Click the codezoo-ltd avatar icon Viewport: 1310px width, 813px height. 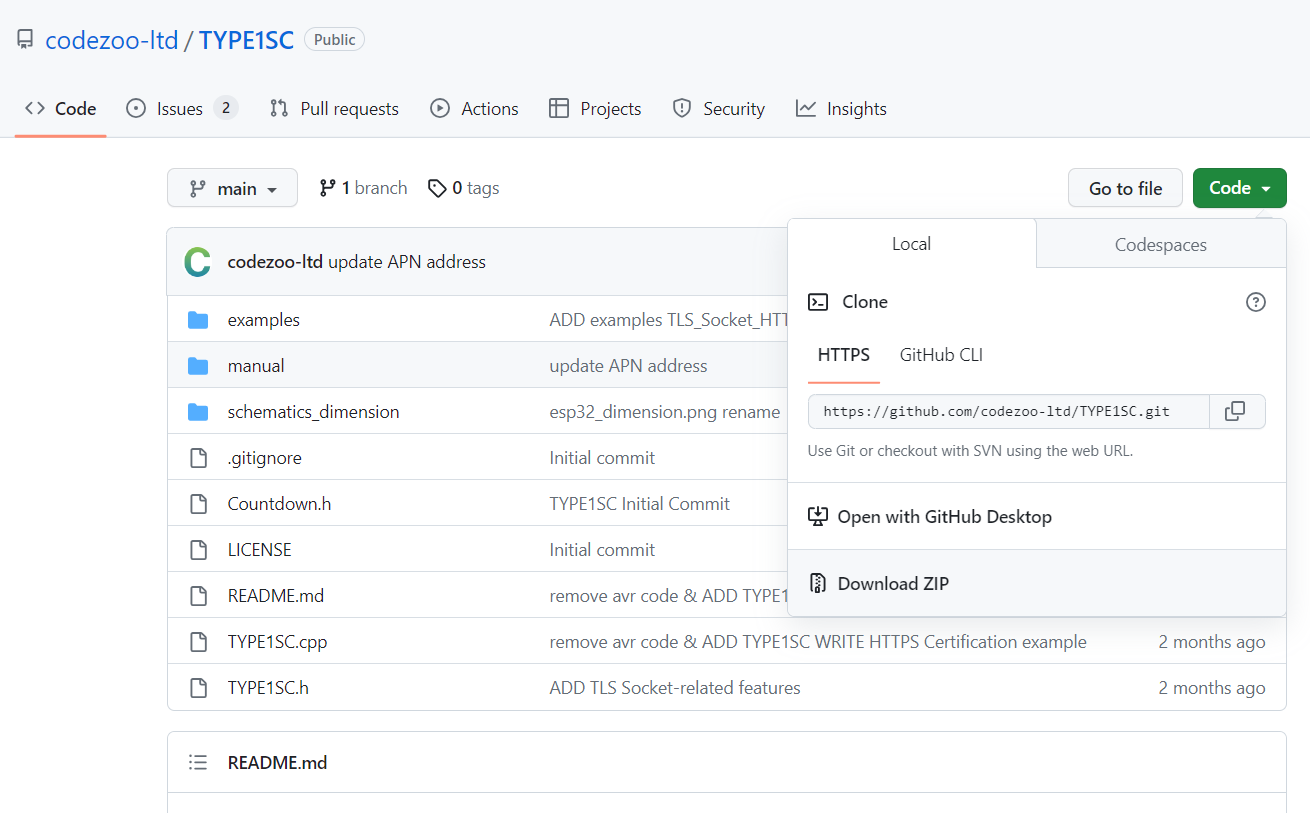(x=198, y=262)
